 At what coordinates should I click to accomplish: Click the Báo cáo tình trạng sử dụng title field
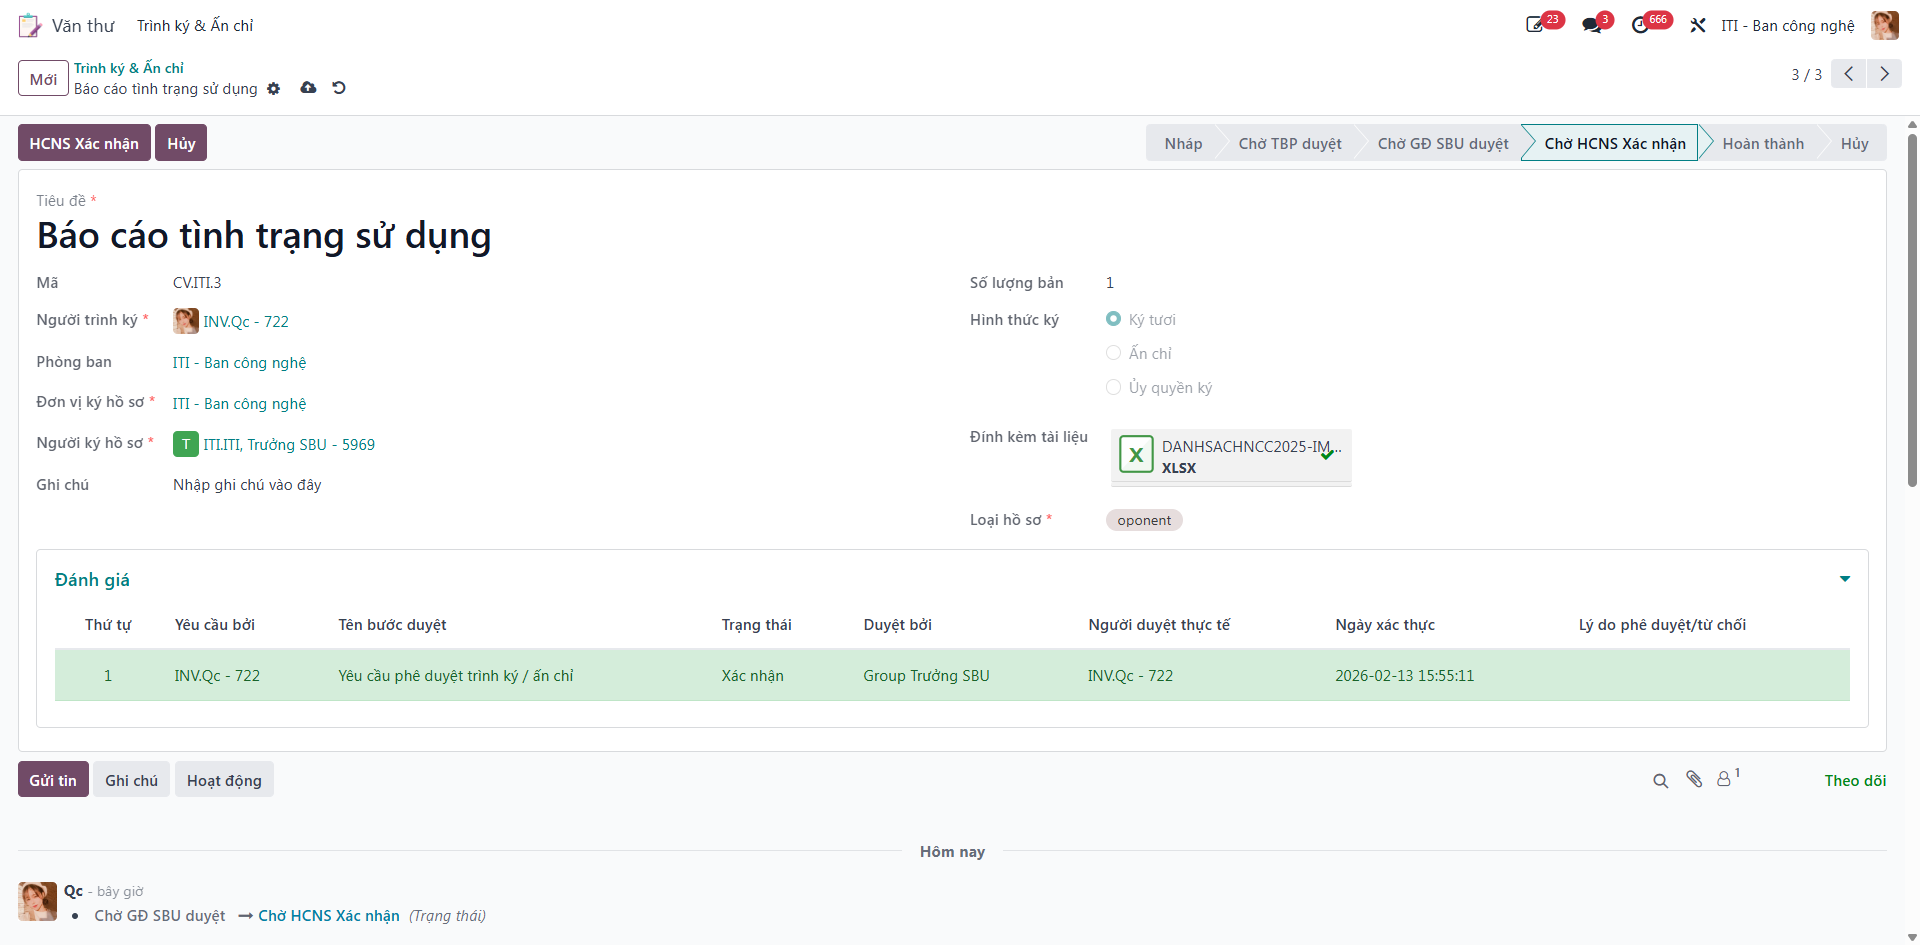tap(264, 236)
